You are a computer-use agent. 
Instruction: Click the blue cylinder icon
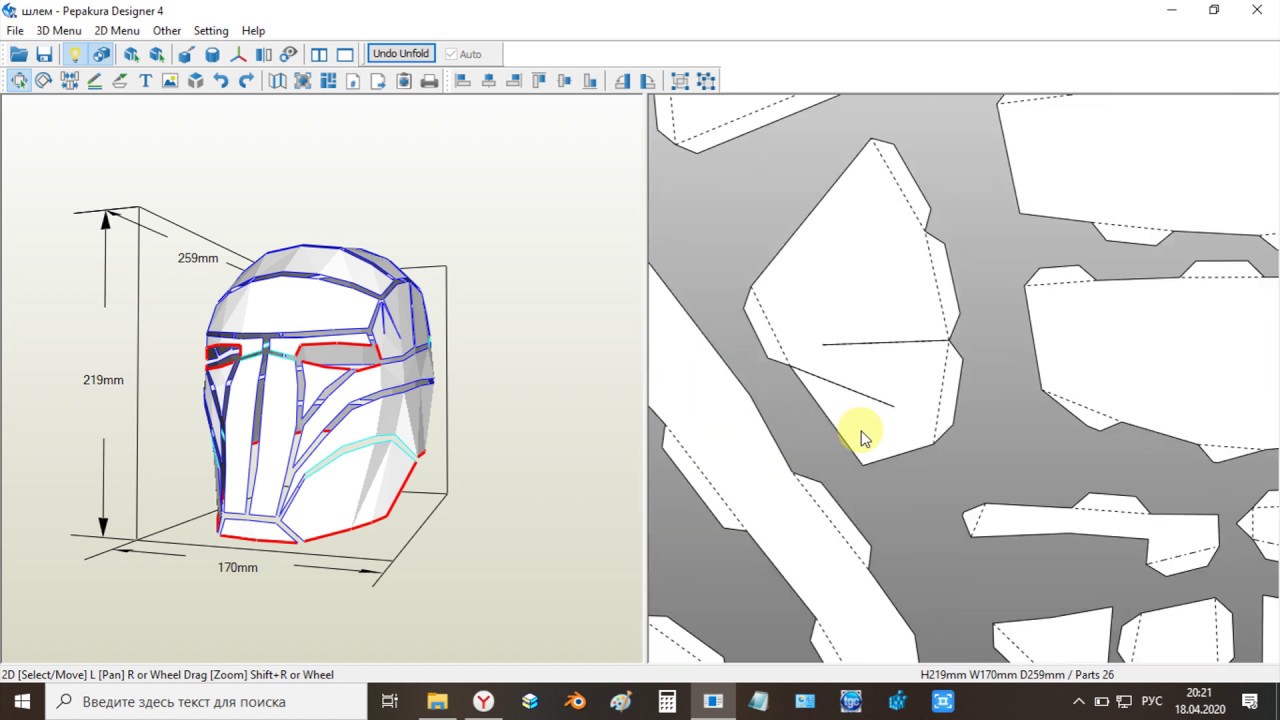point(213,54)
